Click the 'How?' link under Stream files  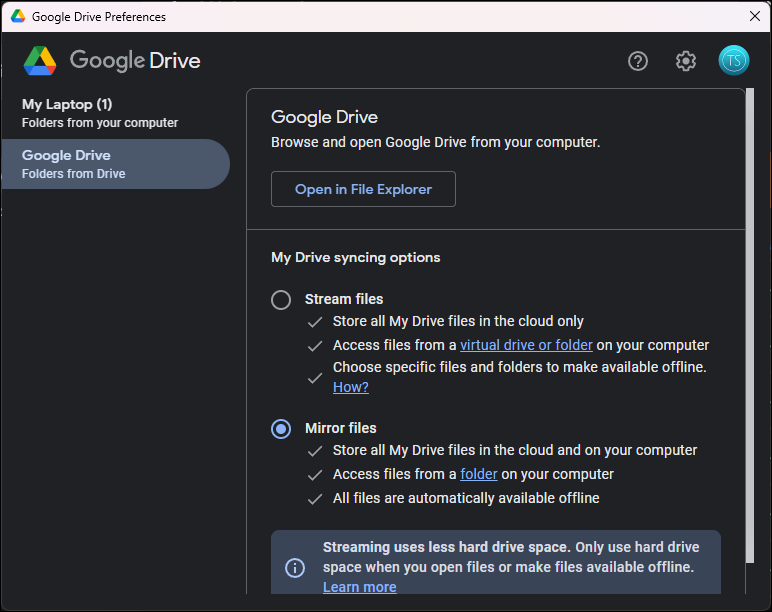click(350, 387)
